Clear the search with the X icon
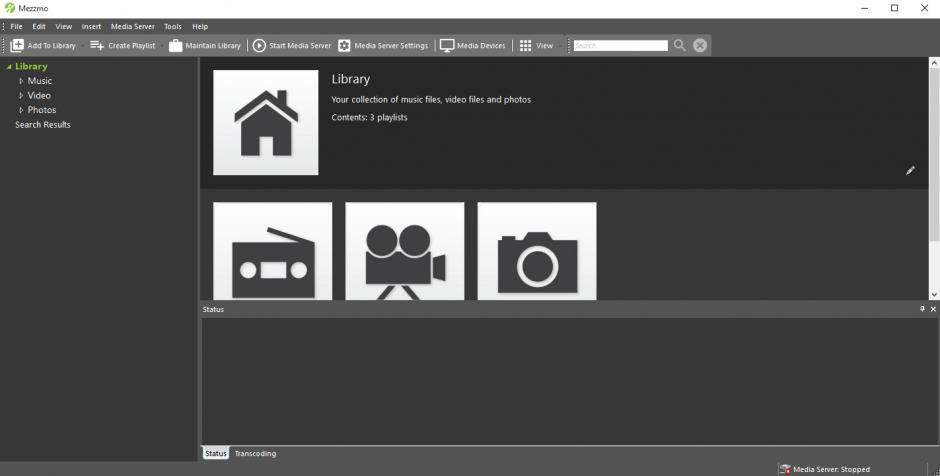940x476 pixels. coord(700,46)
